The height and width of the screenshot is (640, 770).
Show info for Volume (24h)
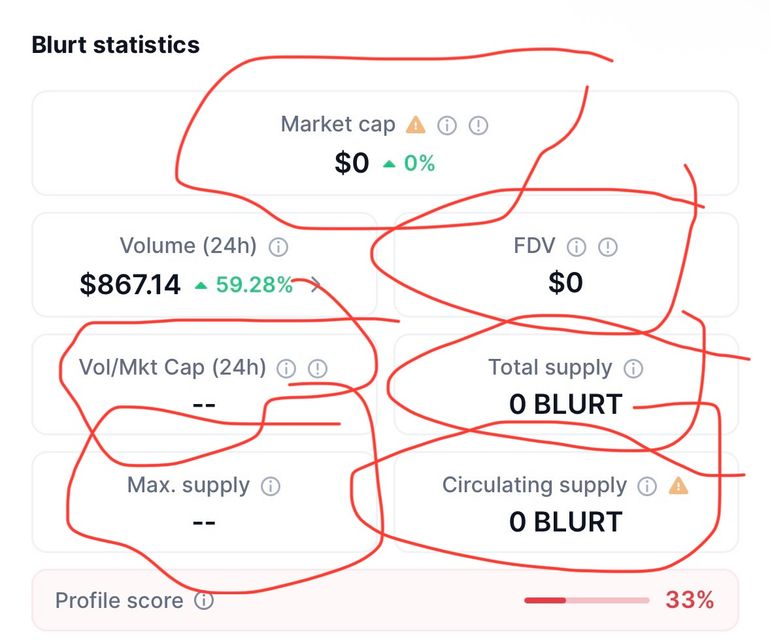pos(279,246)
